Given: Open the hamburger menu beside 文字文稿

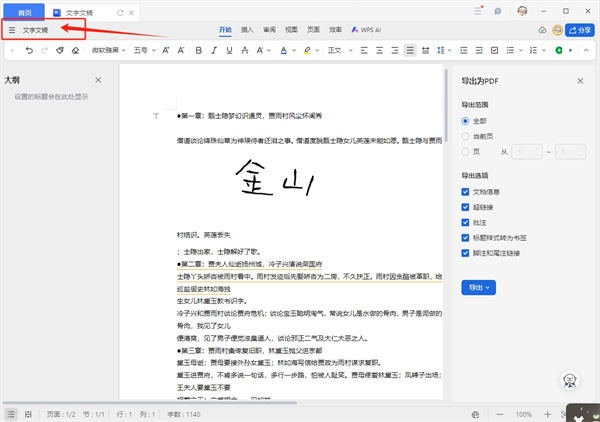Looking at the screenshot, I should pos(12,30).
